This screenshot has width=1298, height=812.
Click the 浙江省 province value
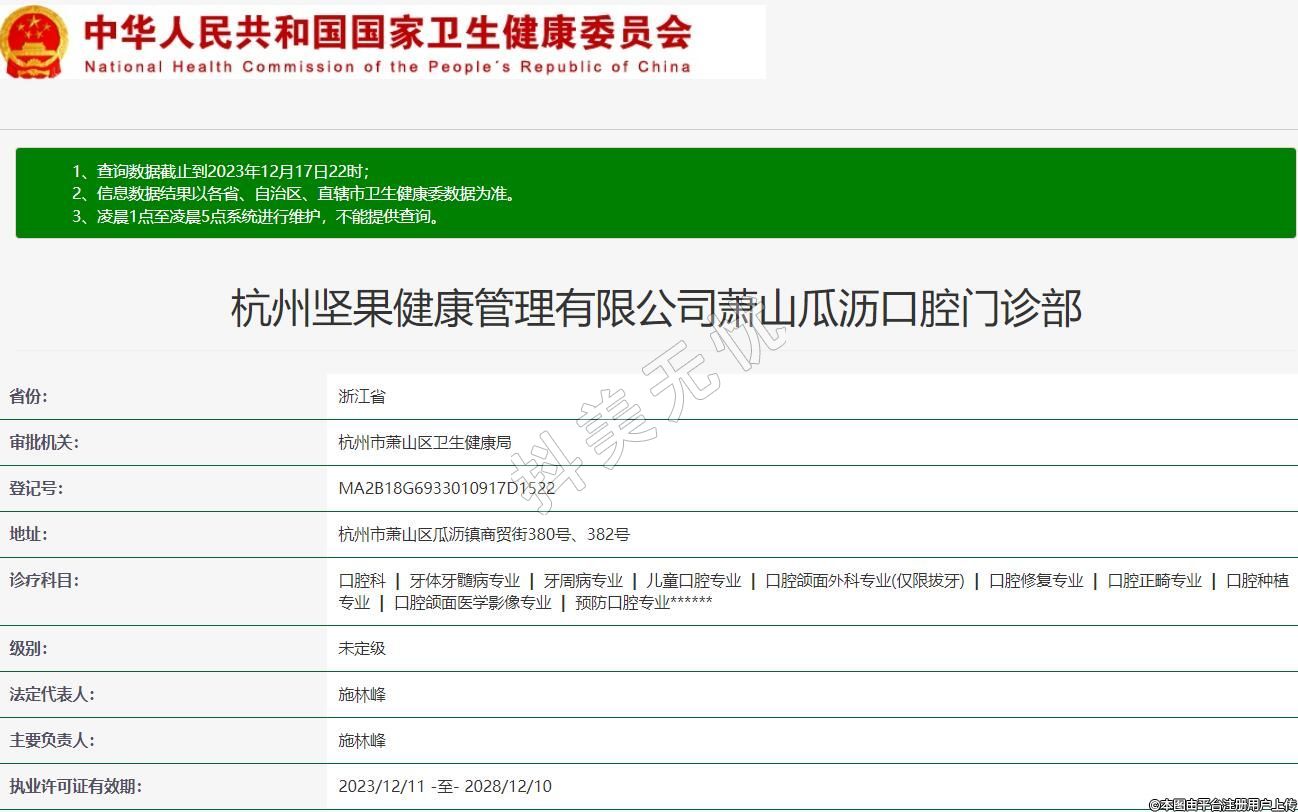point(362,396)
